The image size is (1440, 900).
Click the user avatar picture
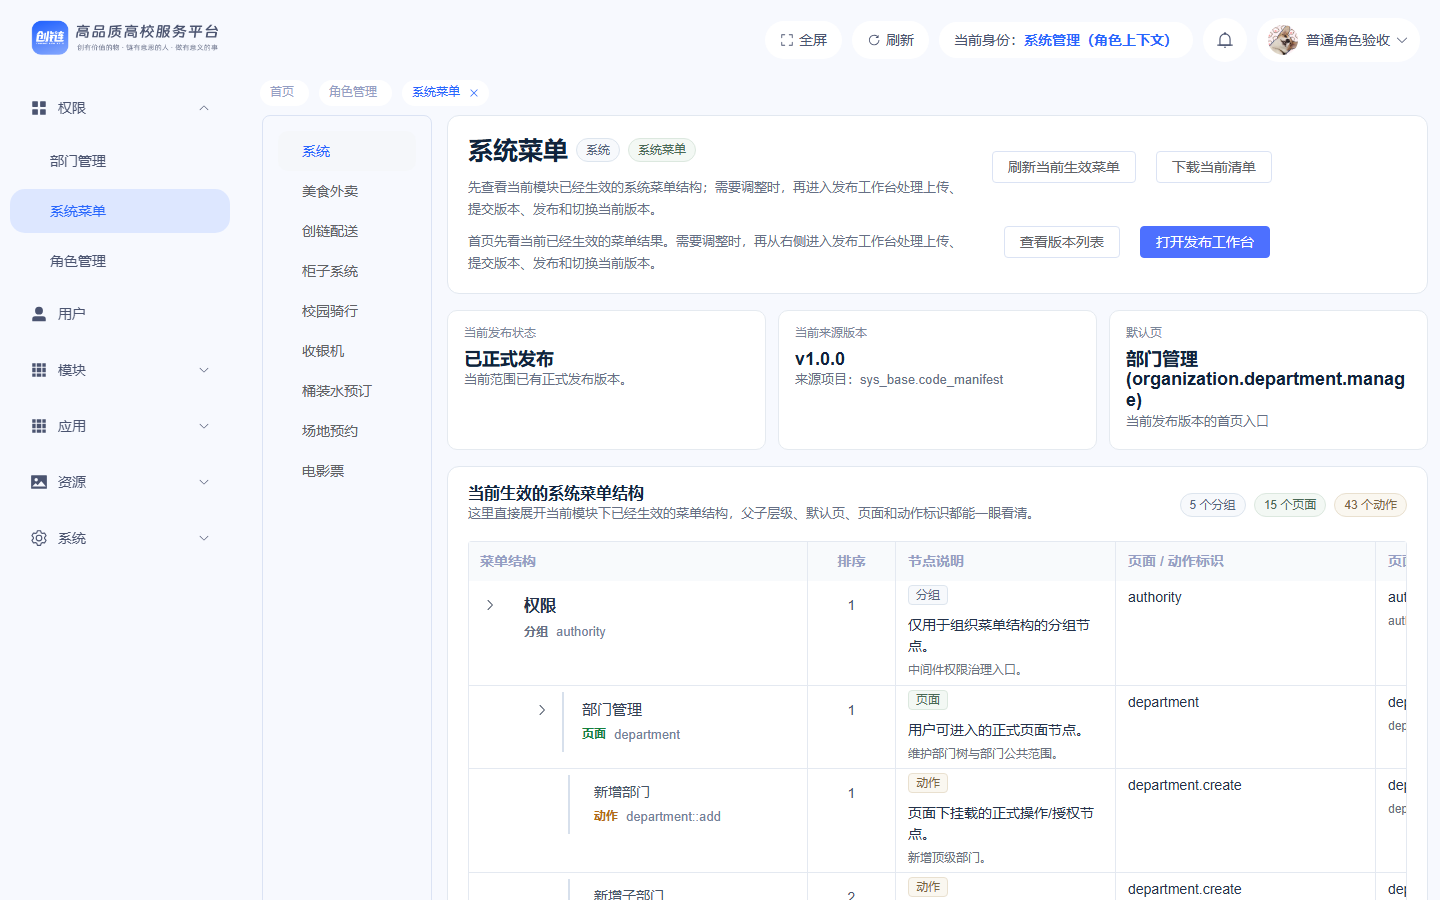point(1282,40)
